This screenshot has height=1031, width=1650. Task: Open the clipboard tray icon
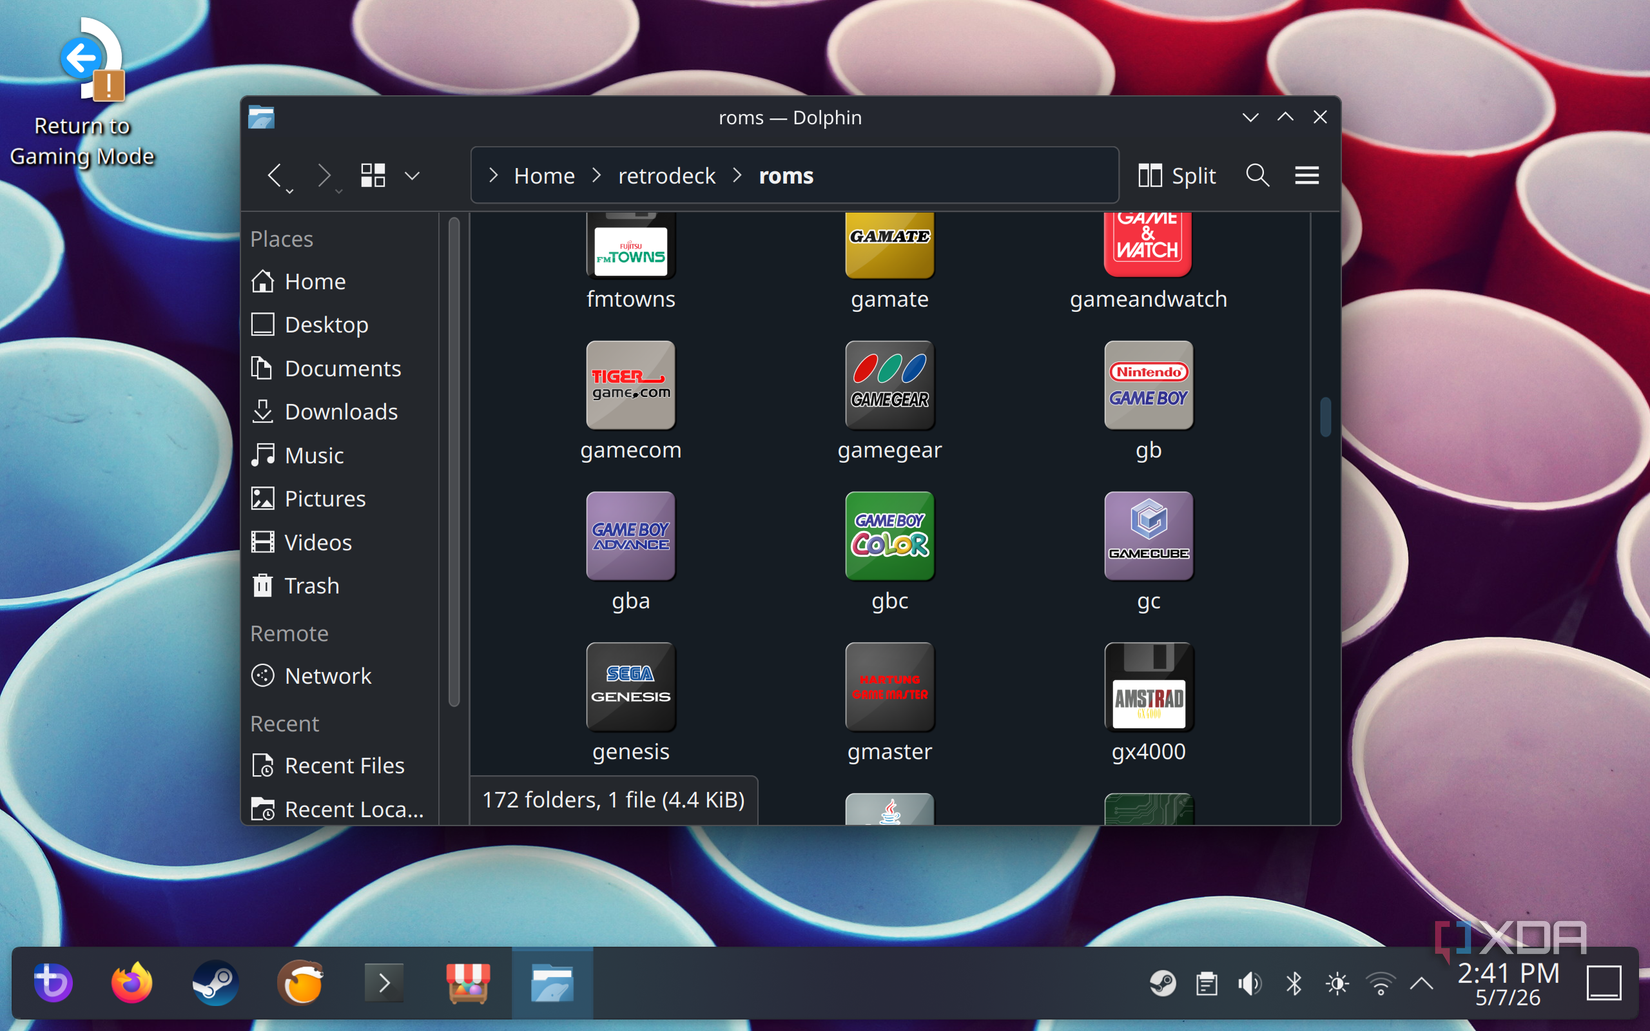click(x=1206, y=984)
